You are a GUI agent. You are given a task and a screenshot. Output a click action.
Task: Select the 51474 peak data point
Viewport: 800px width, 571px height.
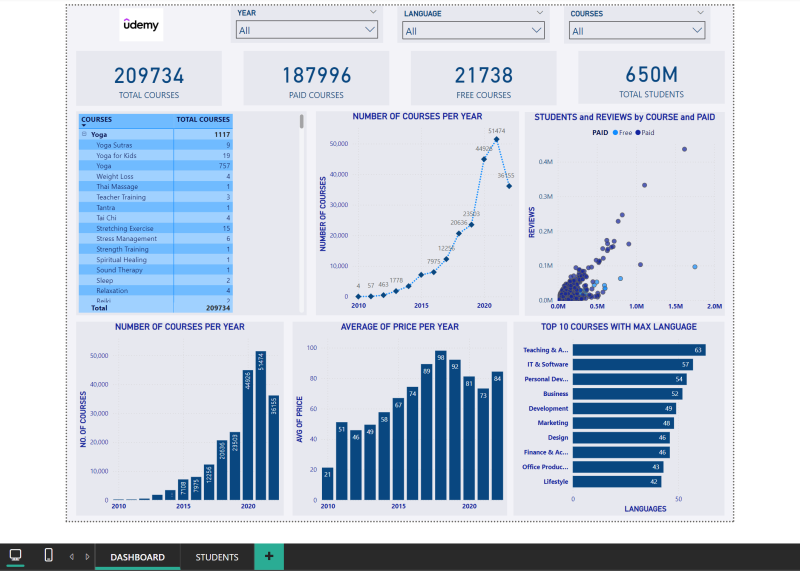tap(496, 140)
